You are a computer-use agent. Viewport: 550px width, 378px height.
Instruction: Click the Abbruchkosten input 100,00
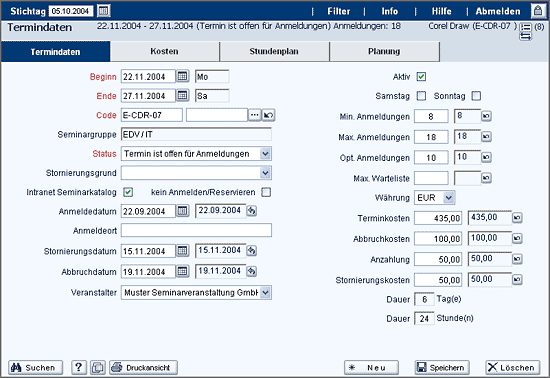438,239
